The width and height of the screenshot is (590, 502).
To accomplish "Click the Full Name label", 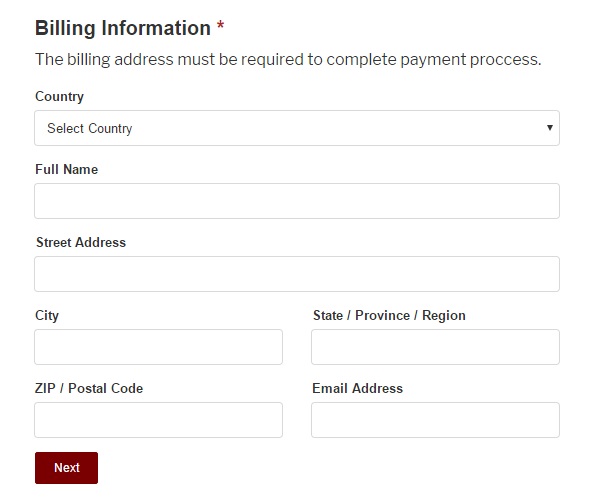I will click(x=67, y=169).
